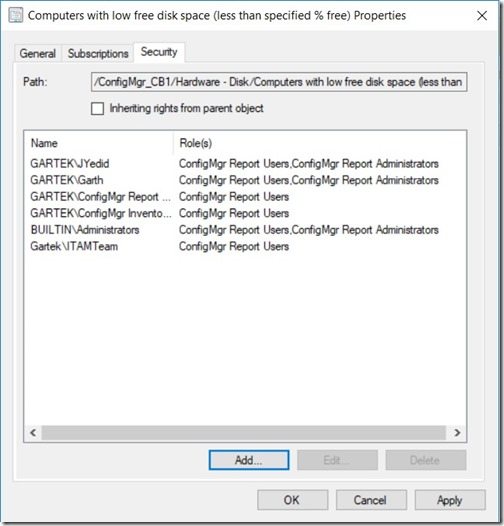This screenshot has height=526, width=504.
Task: Confirm with the OK button
Action: click(x=293, y=500)
